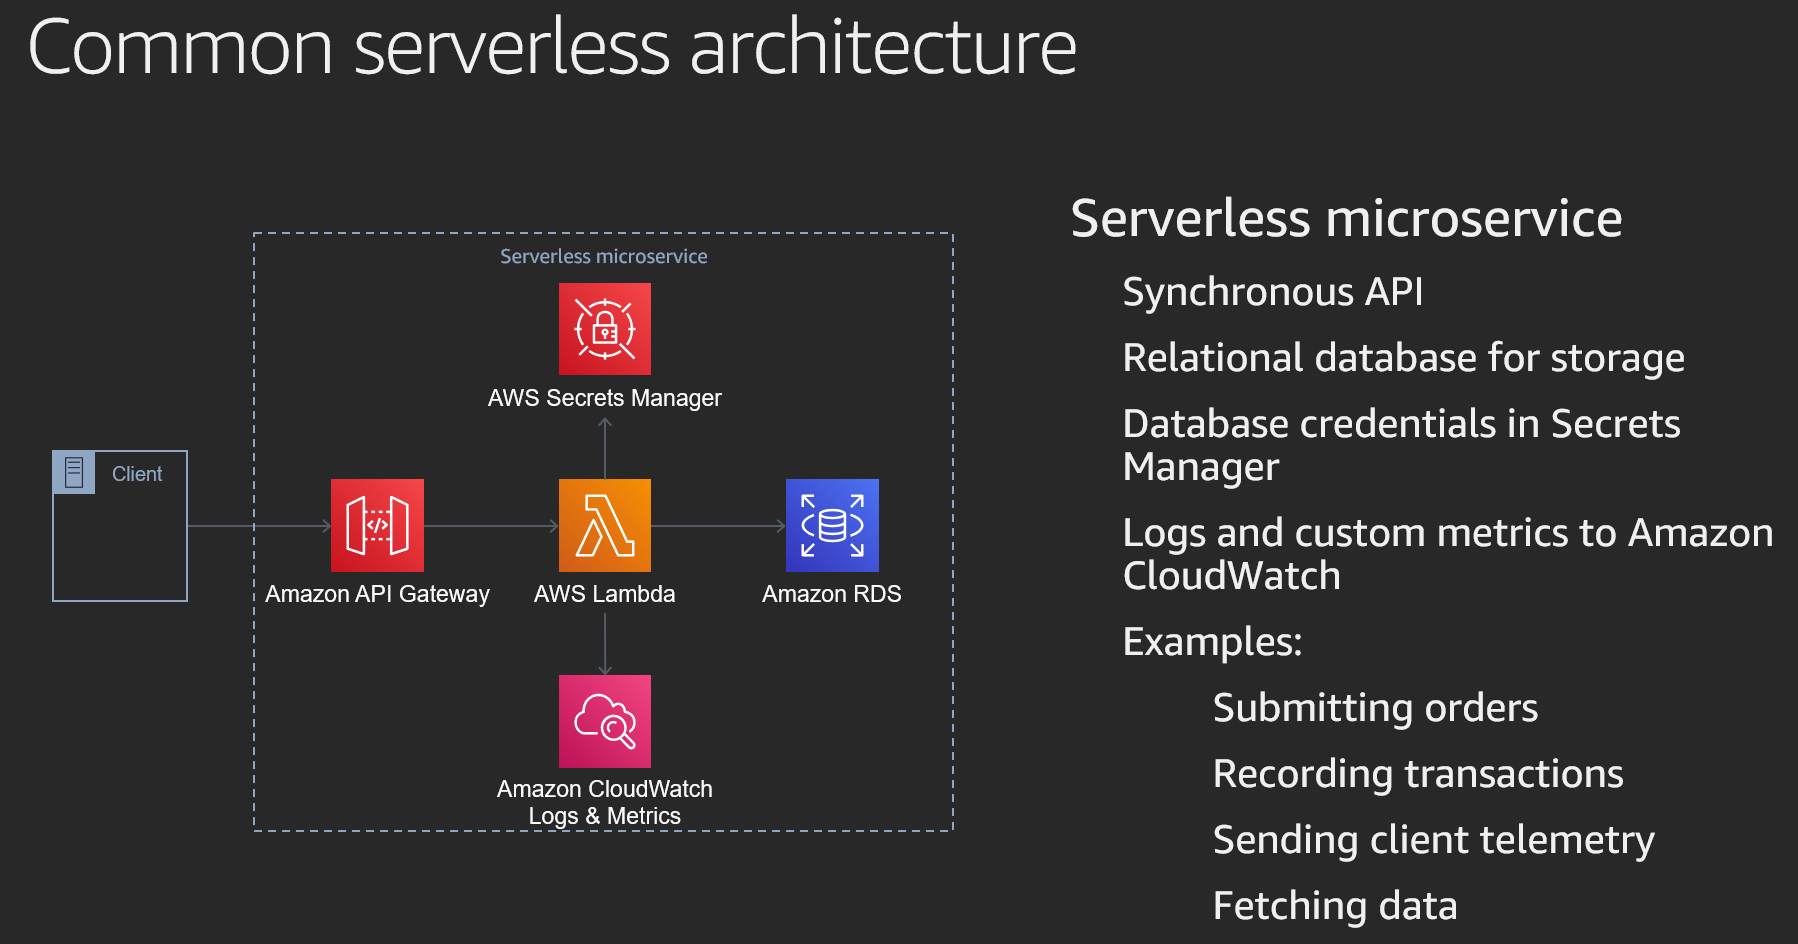The image size is (1798, 944).
Task: Click the 'Amazon RDS' label
Action: pos(832,594)
